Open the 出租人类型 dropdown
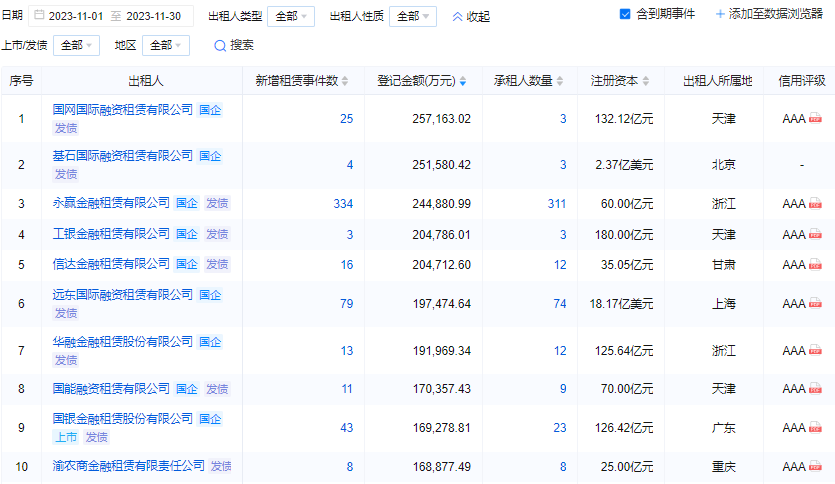 pyautogui.click(x=291, y=17)
